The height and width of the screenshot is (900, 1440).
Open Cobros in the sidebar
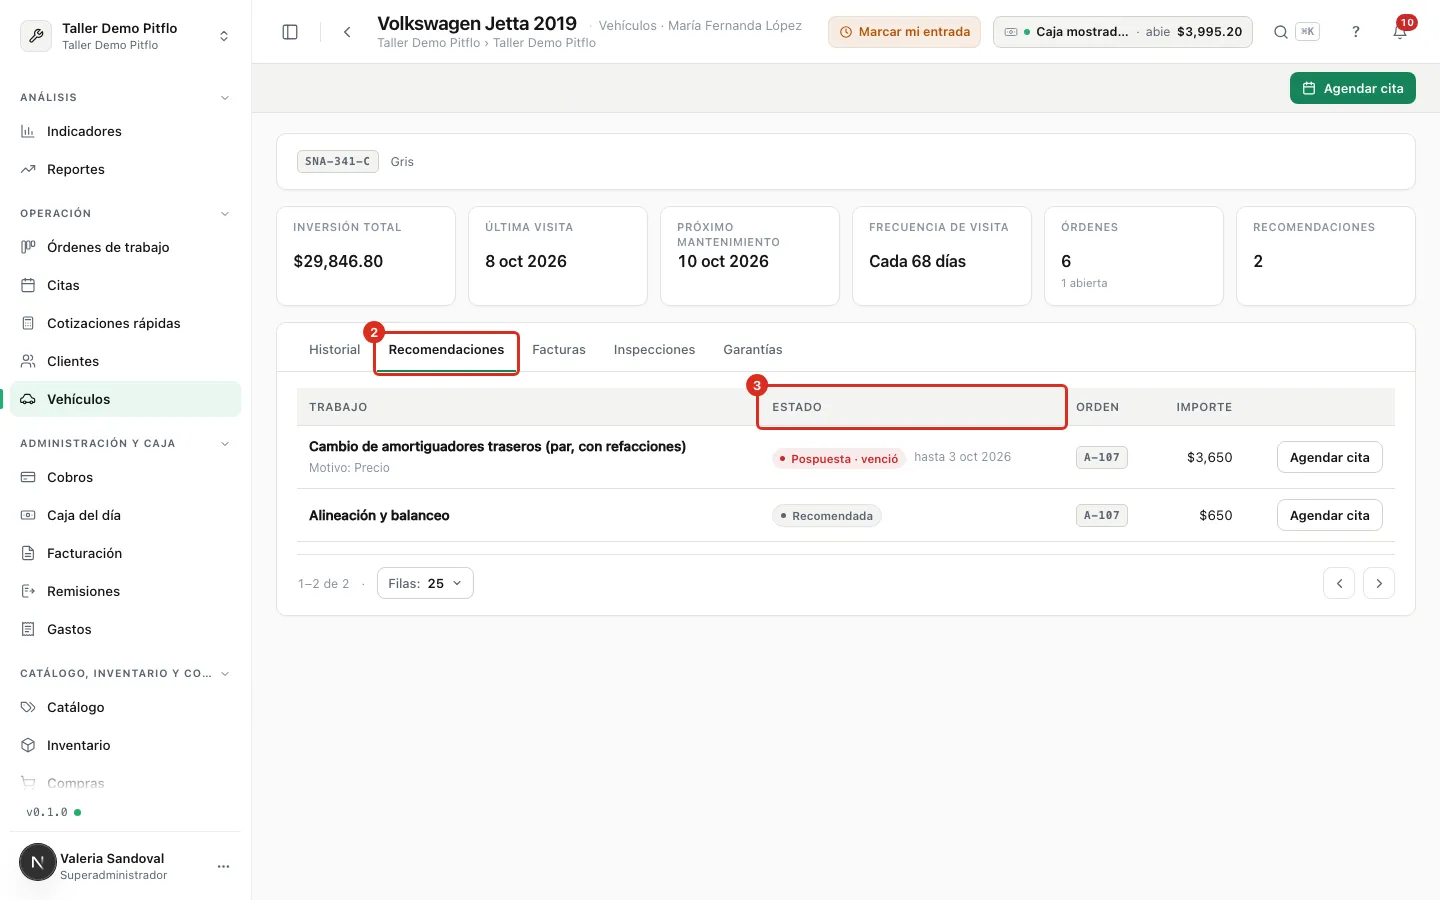coord(125,477)
